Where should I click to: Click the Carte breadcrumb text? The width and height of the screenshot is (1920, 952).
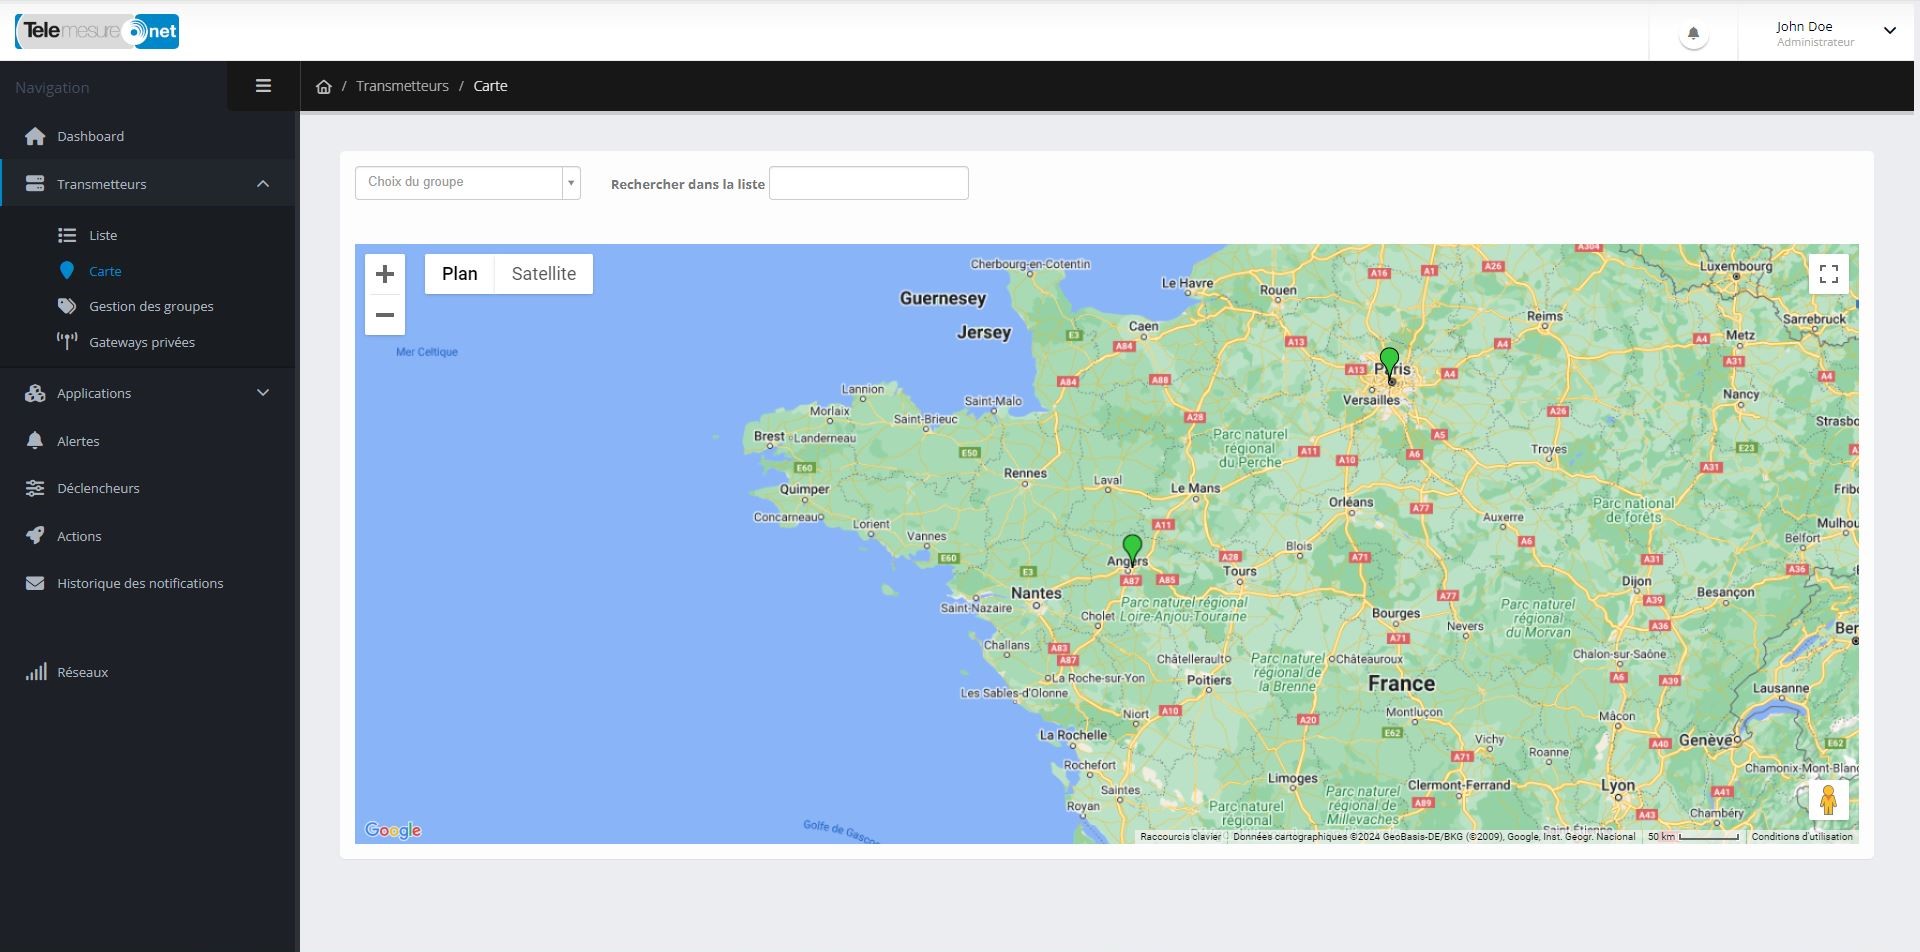pyautogui.click(x=490, y=86)
